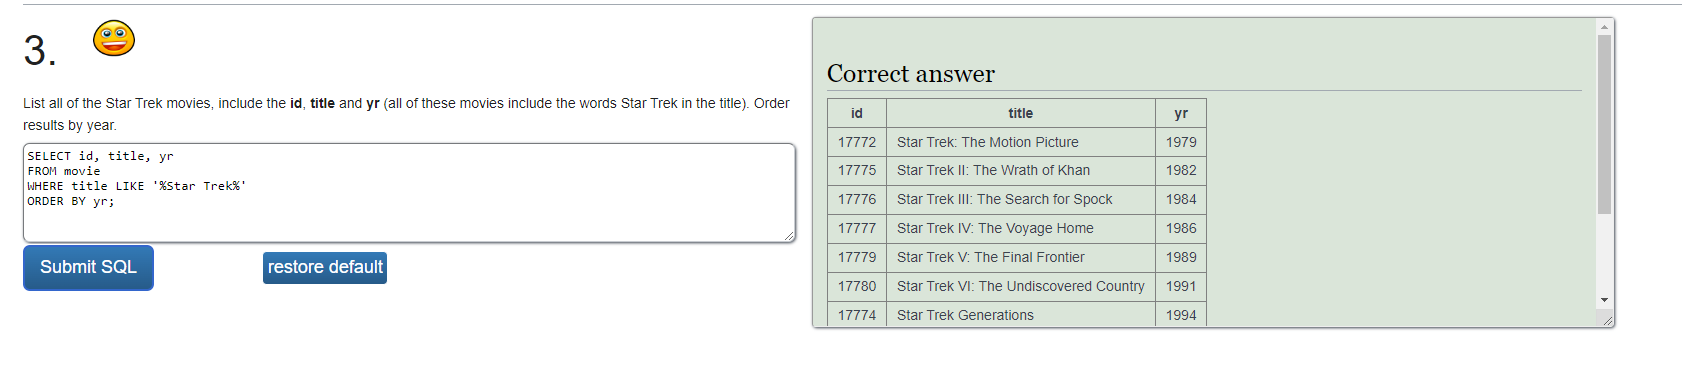Select the Star Trek: The Motion Picture row

[1017, 142]
